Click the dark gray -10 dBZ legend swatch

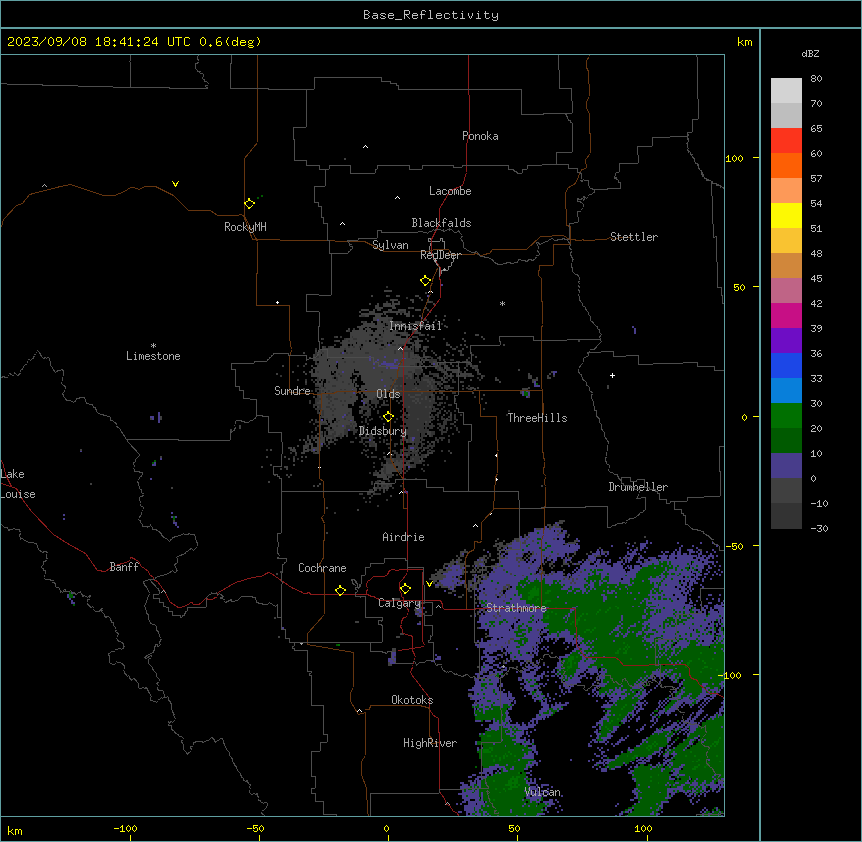(x=786, y=516)
